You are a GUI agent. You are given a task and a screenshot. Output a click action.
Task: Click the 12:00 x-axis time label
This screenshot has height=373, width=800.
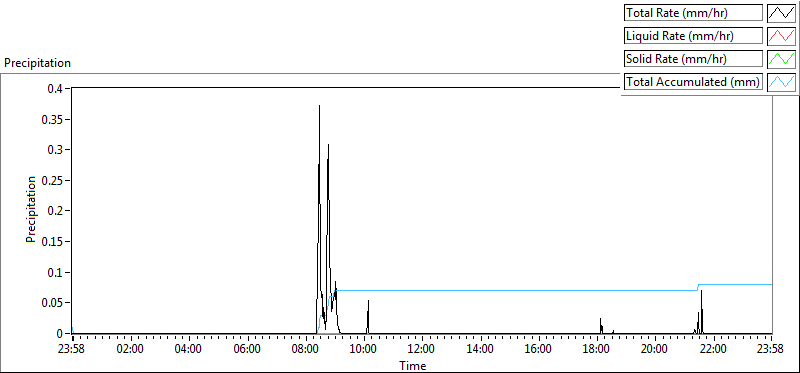pos(422,350)
